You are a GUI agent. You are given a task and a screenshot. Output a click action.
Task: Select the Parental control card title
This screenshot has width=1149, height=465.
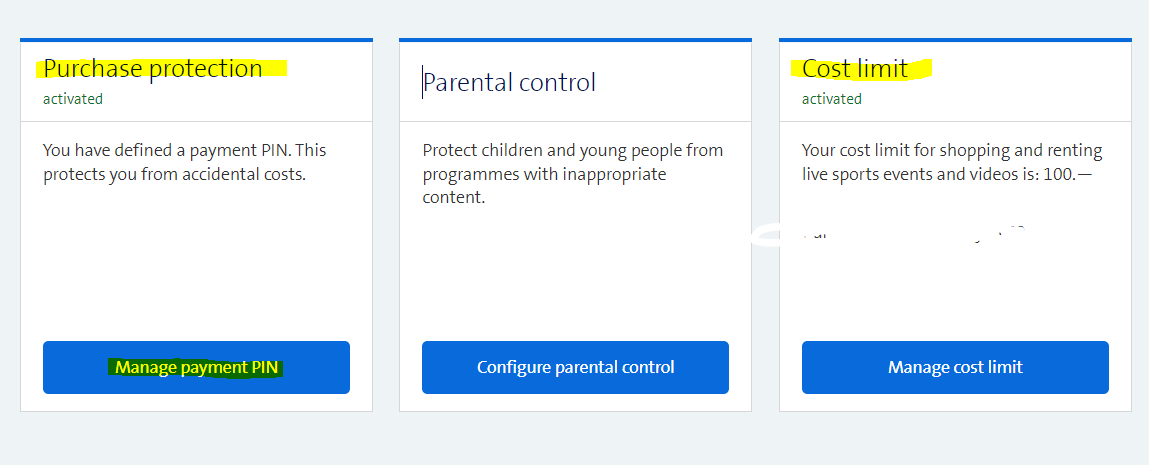pos(509,82)
